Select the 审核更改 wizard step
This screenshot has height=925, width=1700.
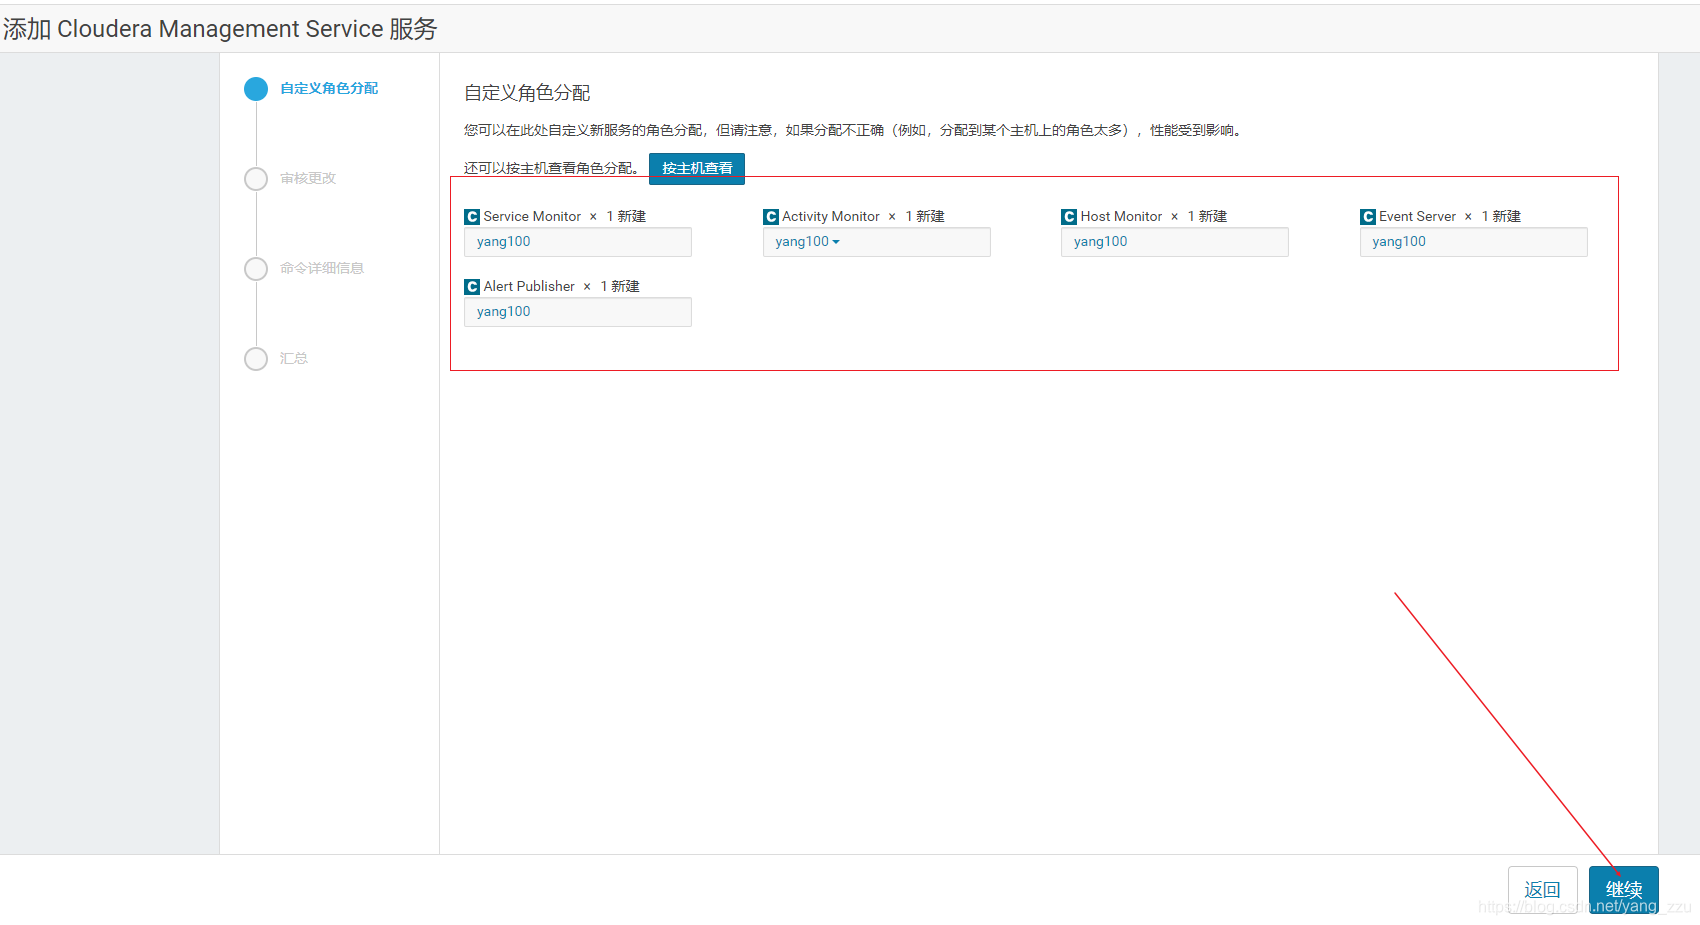pos(308,179)
